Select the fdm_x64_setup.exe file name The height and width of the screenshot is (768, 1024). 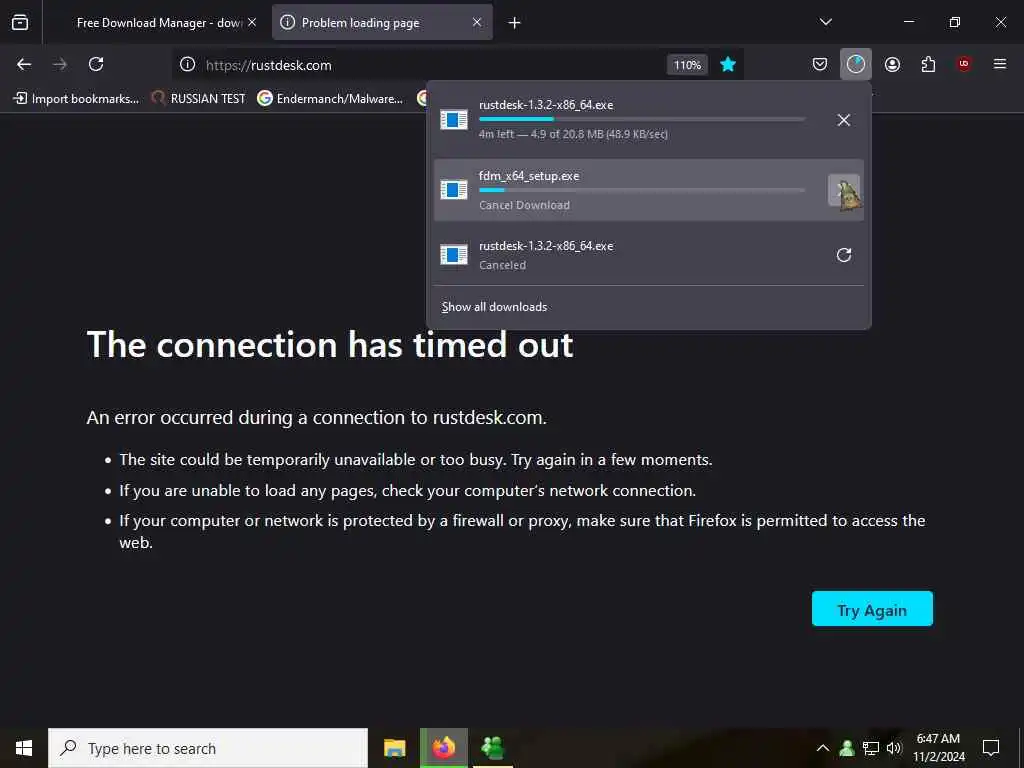pyautogui.click(x=529, y=176)
